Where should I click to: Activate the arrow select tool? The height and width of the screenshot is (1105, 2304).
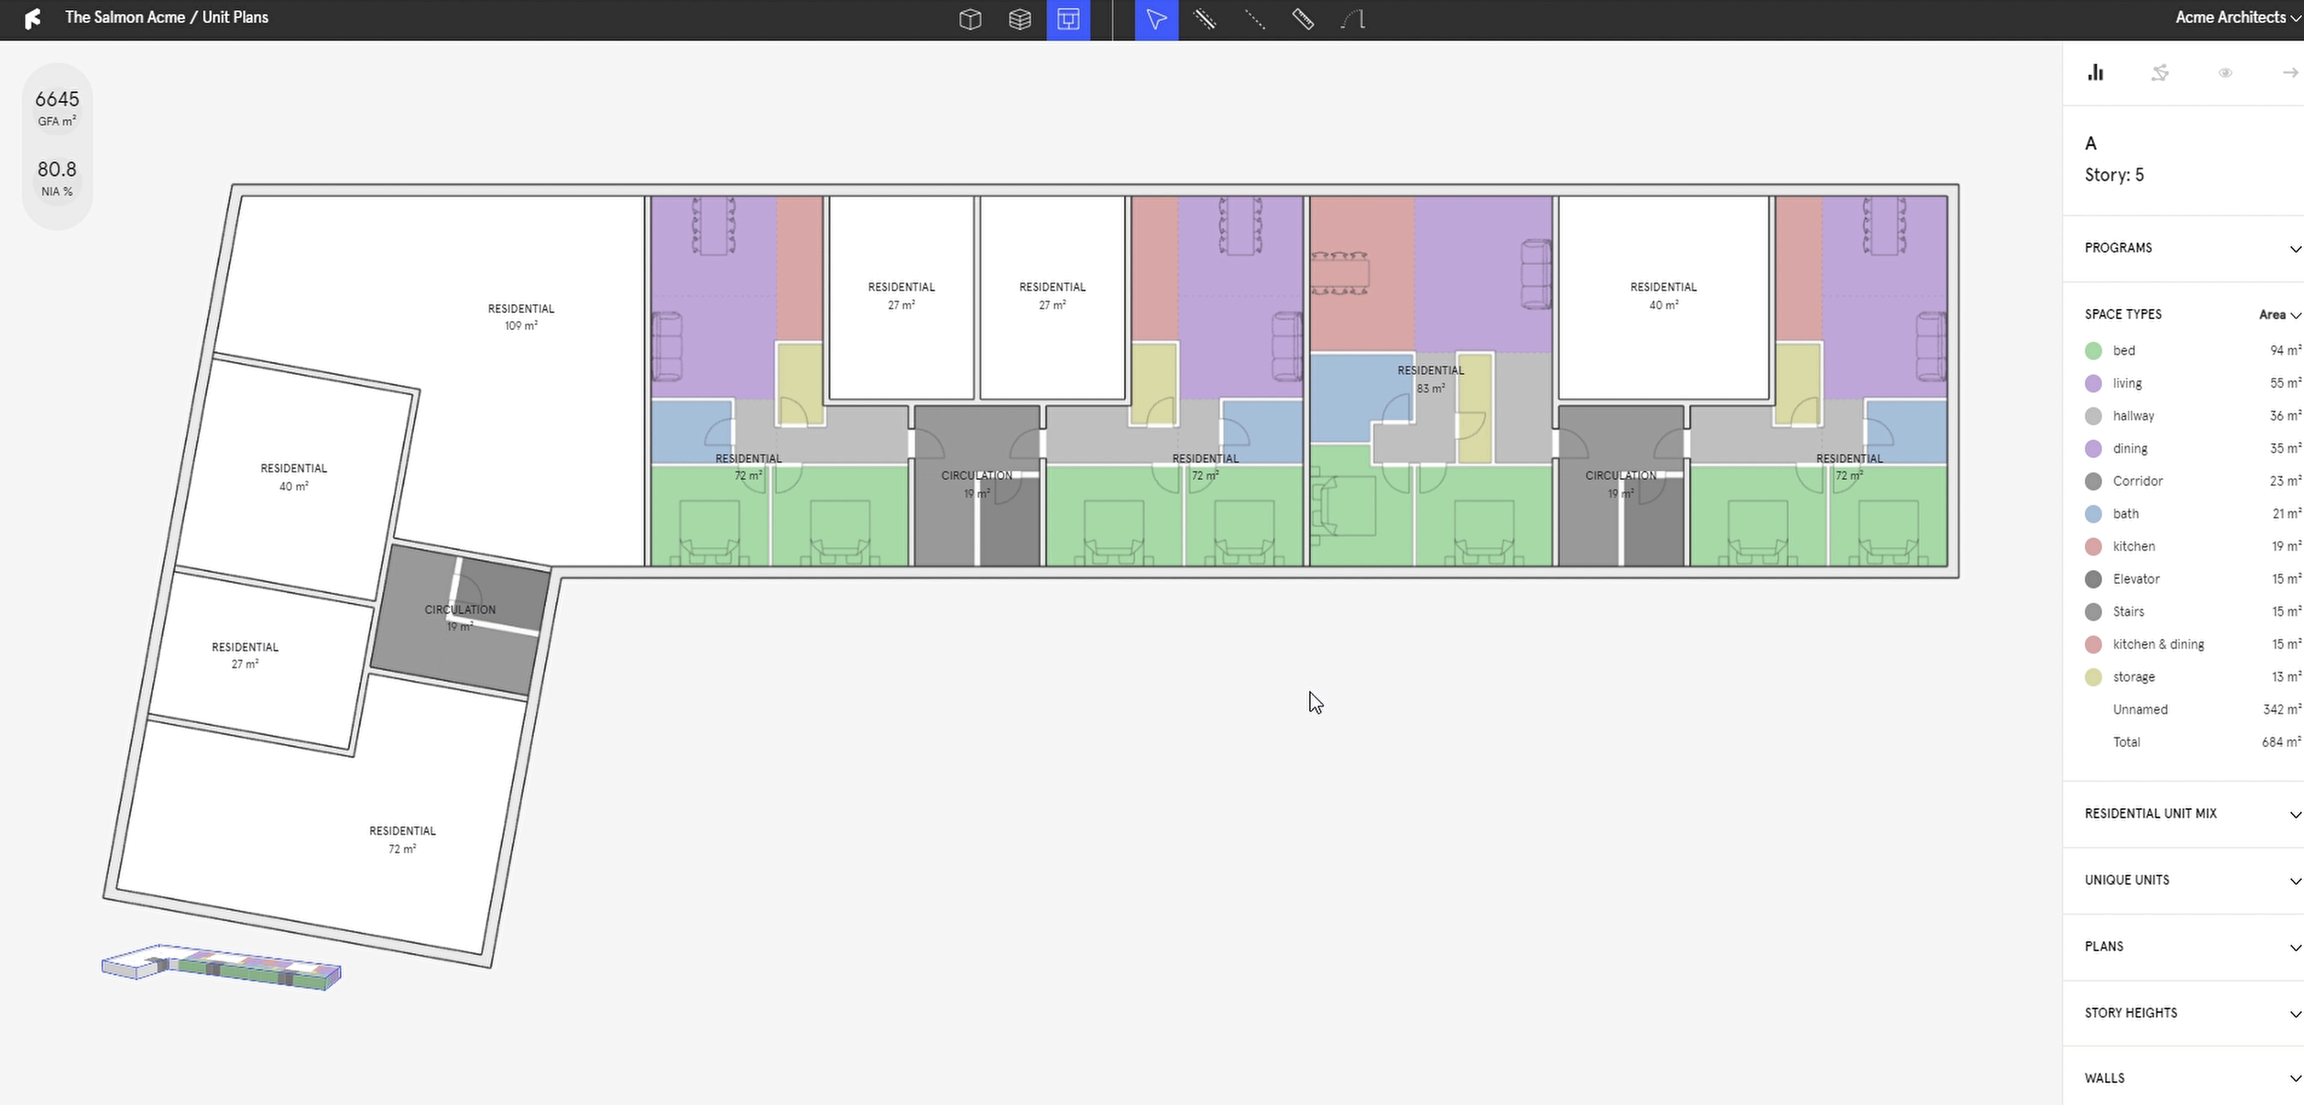click(1156, 19)
